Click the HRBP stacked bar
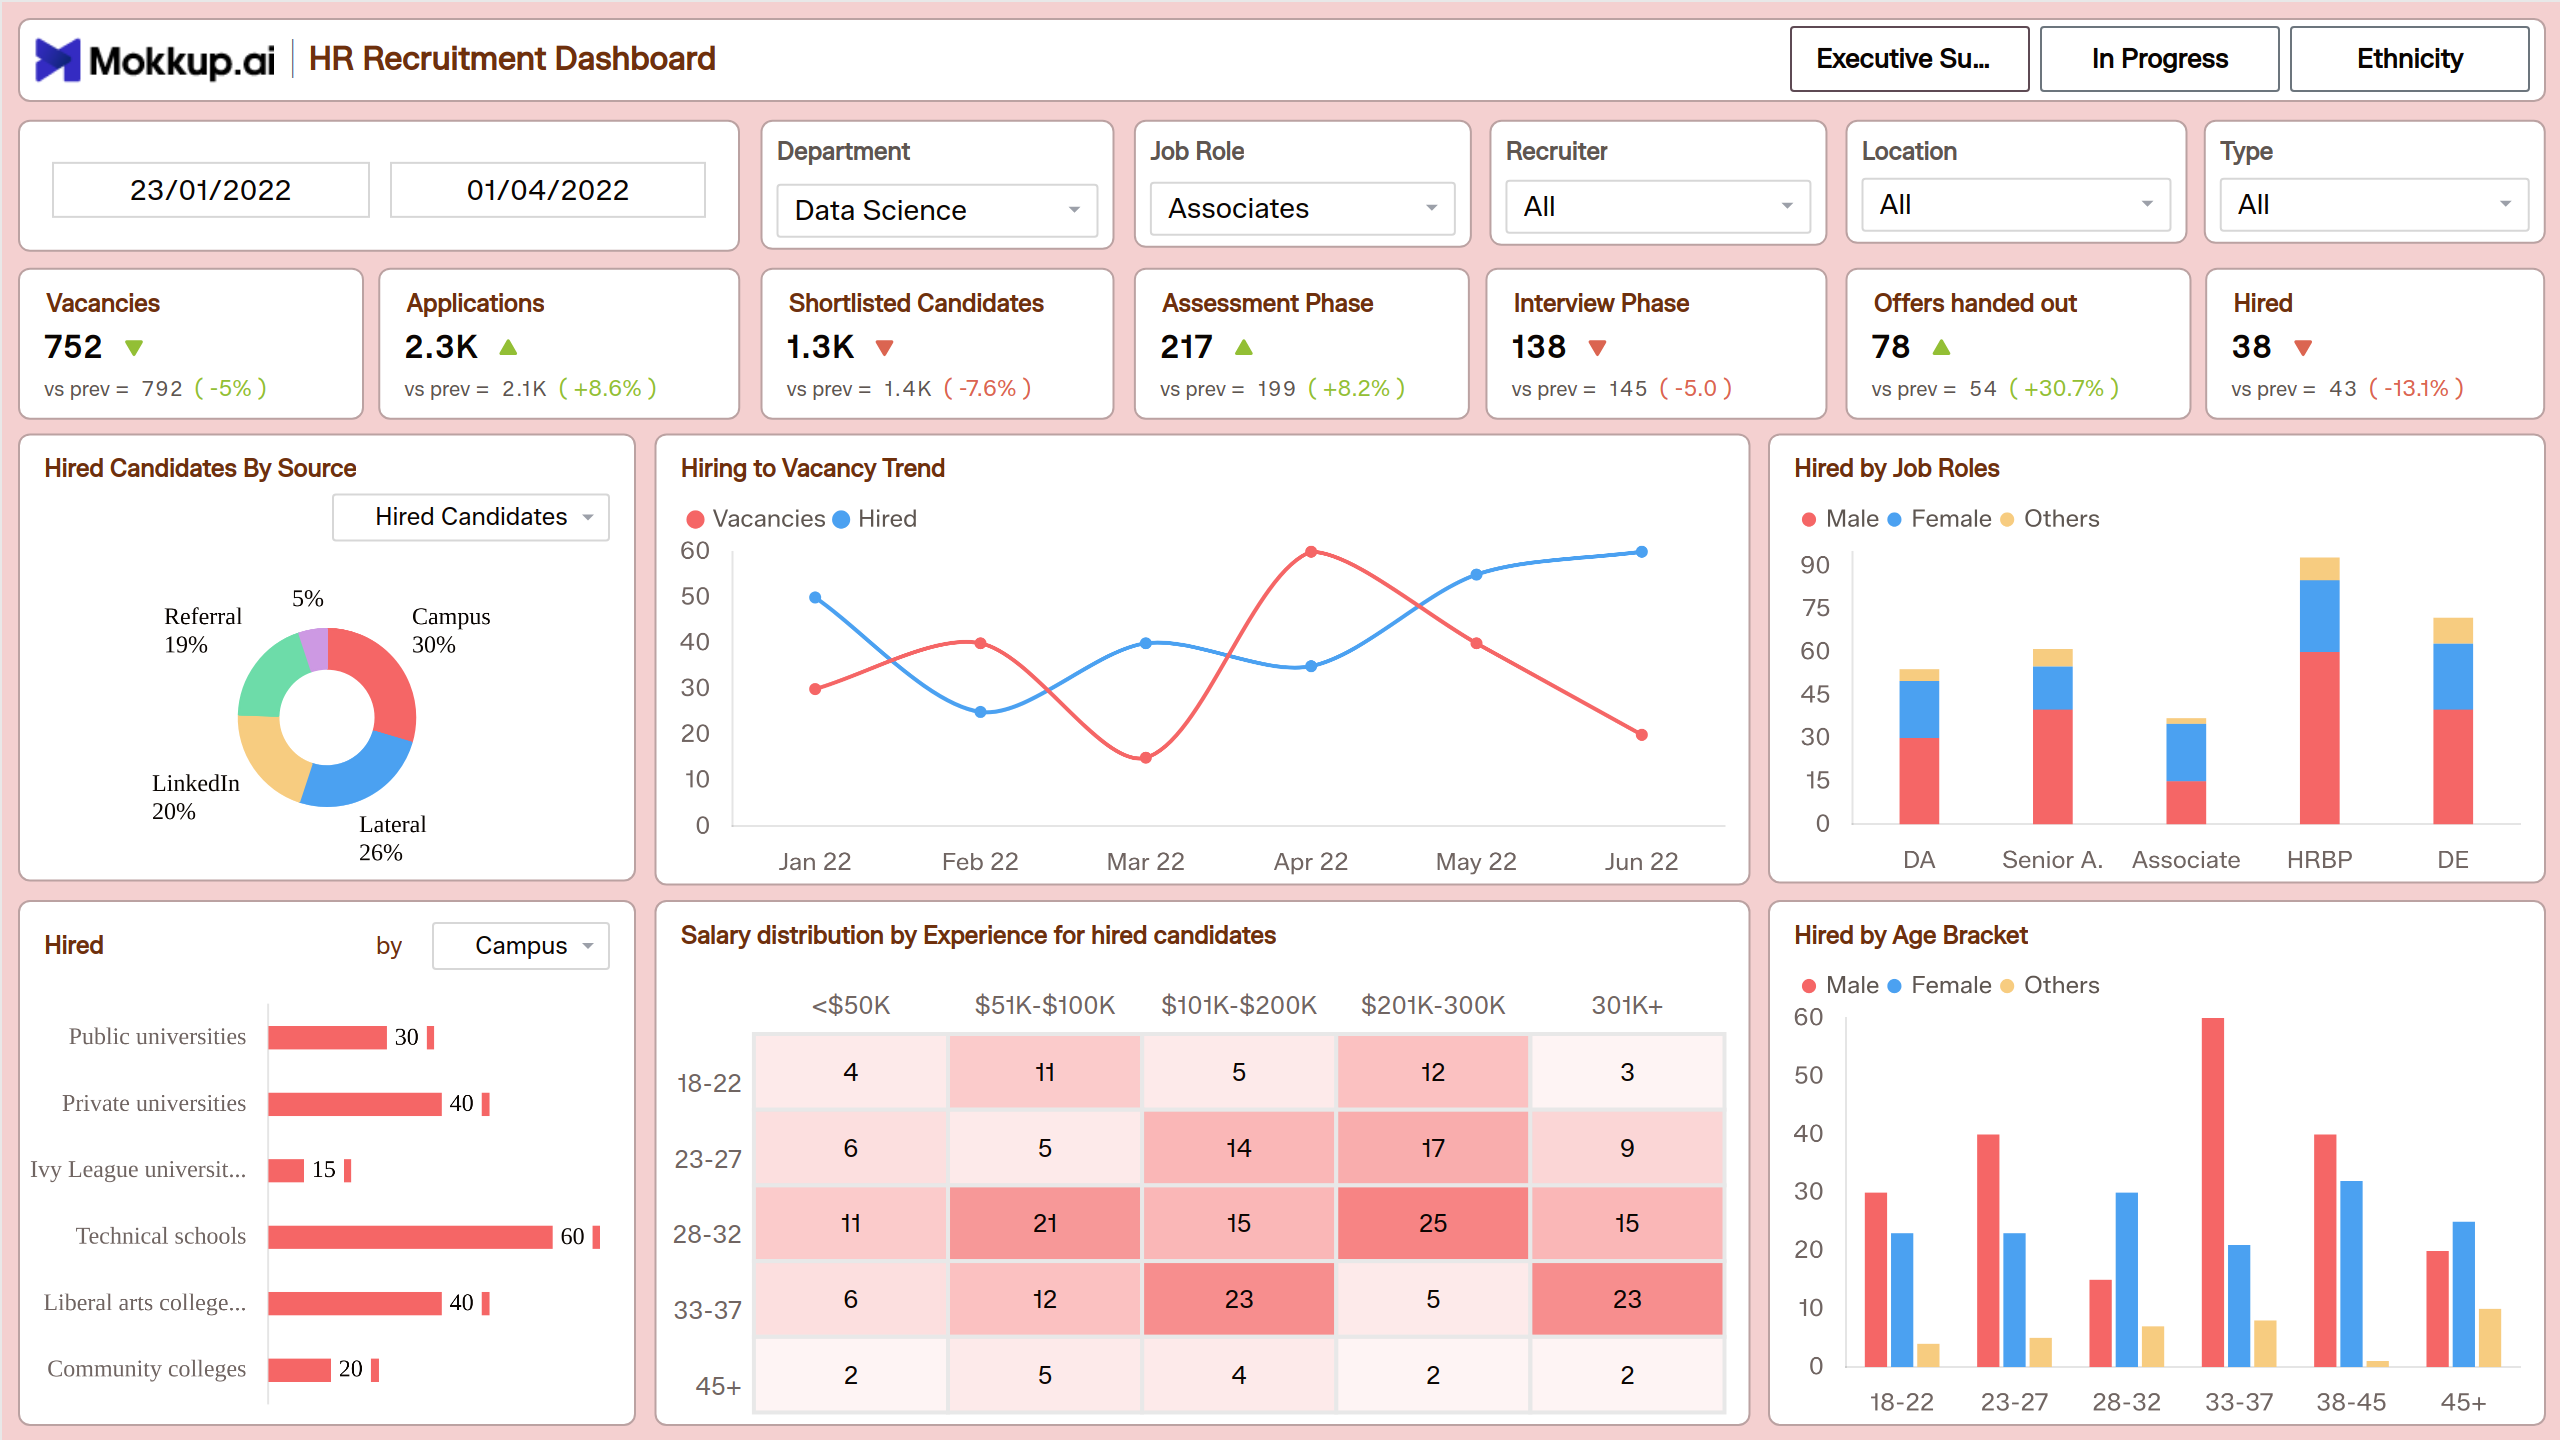Viewport: 2560px width, 1440px height. 2319,691
